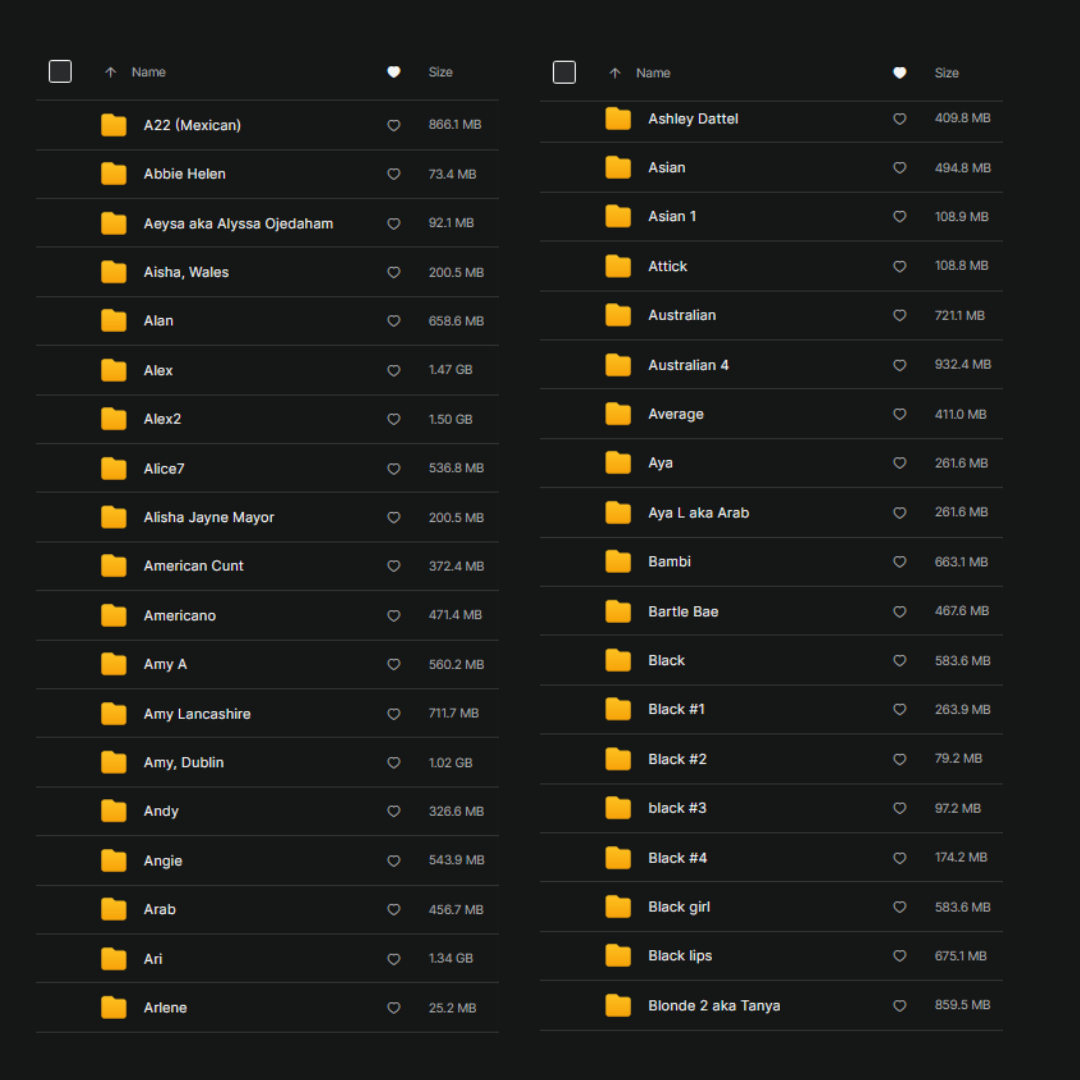
Task: Click the 1.47 GB size value
Action: click(450, 370)
